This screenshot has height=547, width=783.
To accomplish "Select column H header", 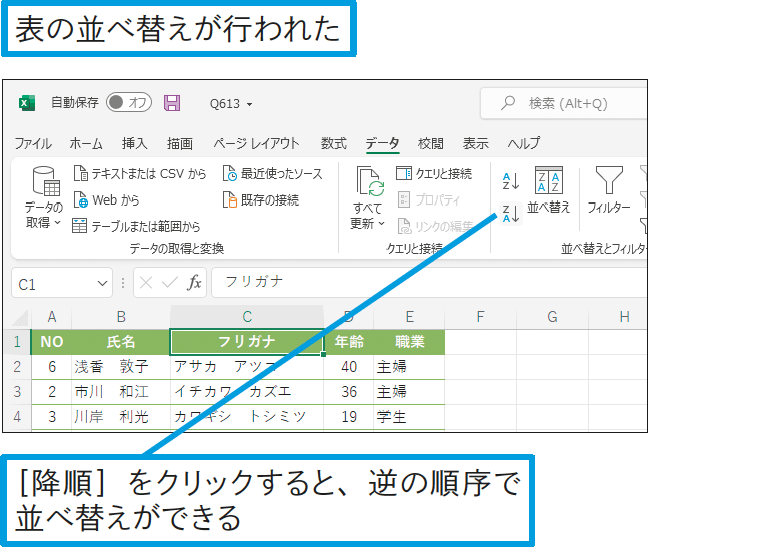I will point(618,317).
